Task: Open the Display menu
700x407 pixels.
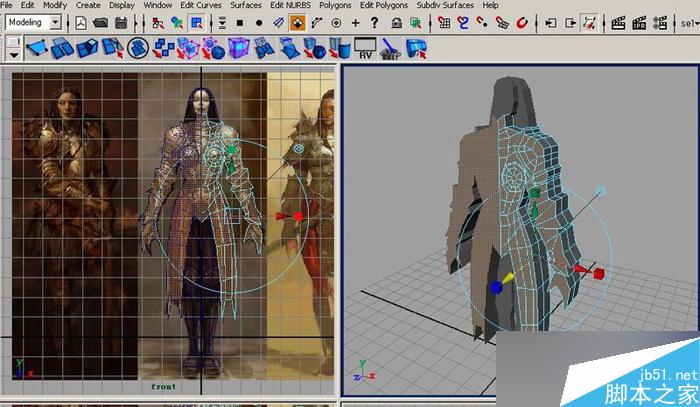Action: coord(122,5)
